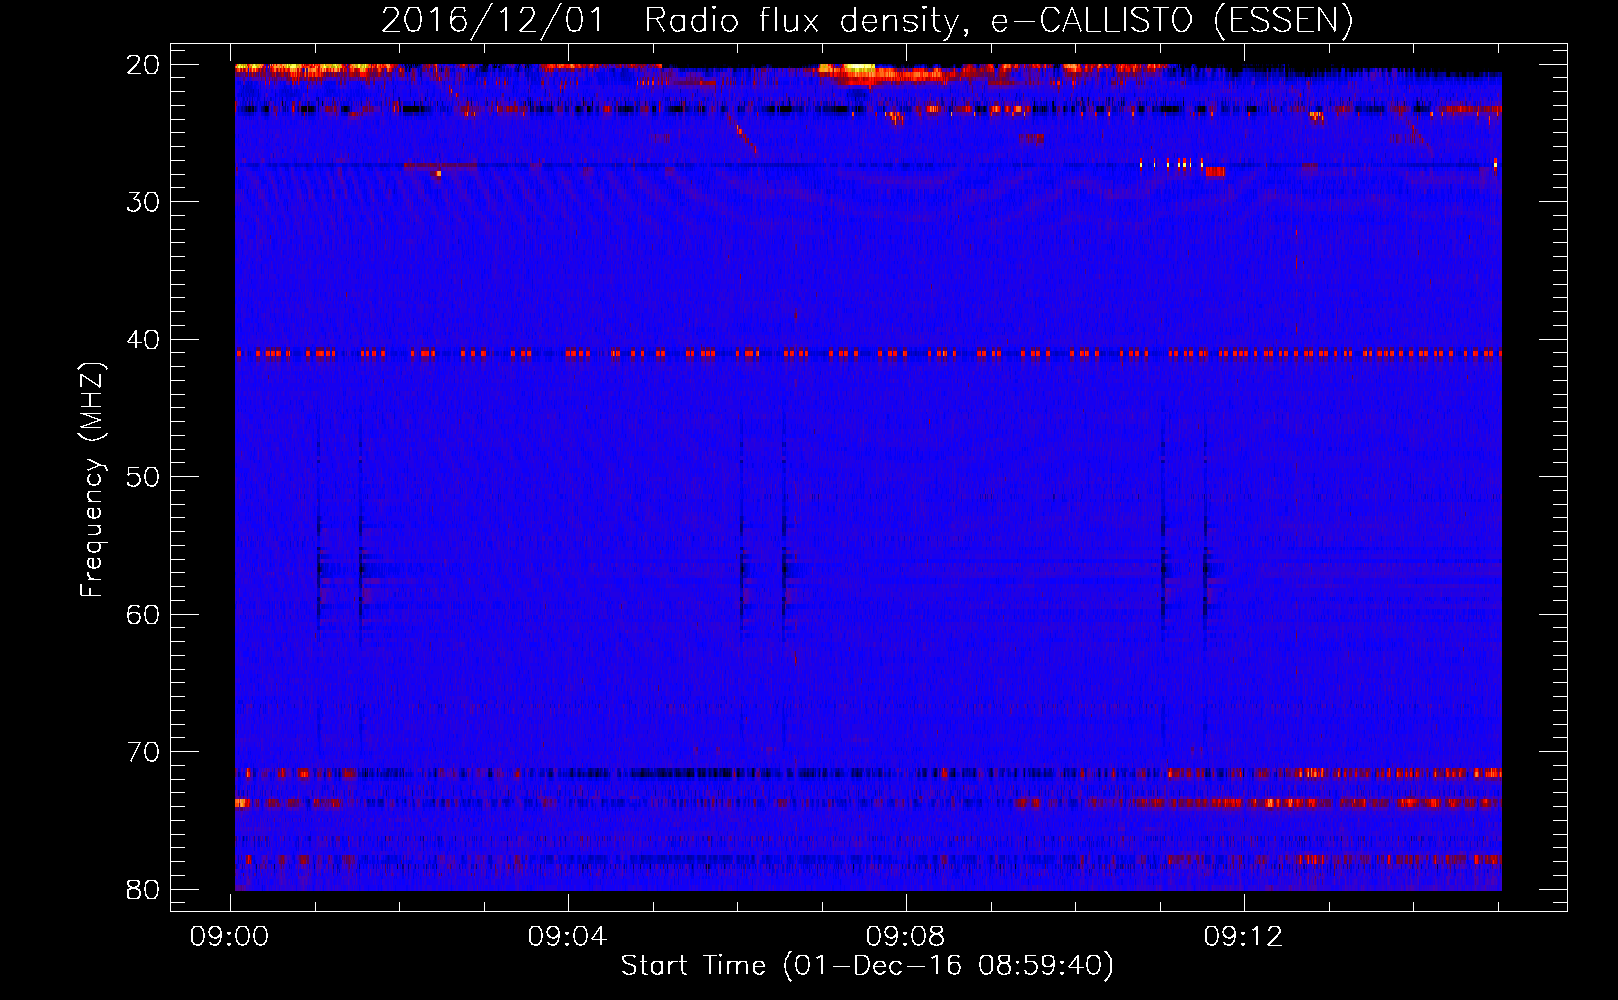The image size is (1618, 1000).
Task: Click the 'Frequency (MHZ)' axis label
Action: [91, 480]
